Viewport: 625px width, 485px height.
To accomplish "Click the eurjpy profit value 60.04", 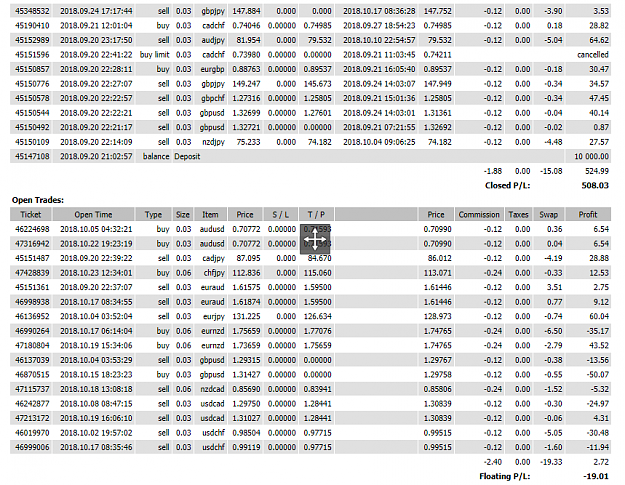I will pos(599,316).
